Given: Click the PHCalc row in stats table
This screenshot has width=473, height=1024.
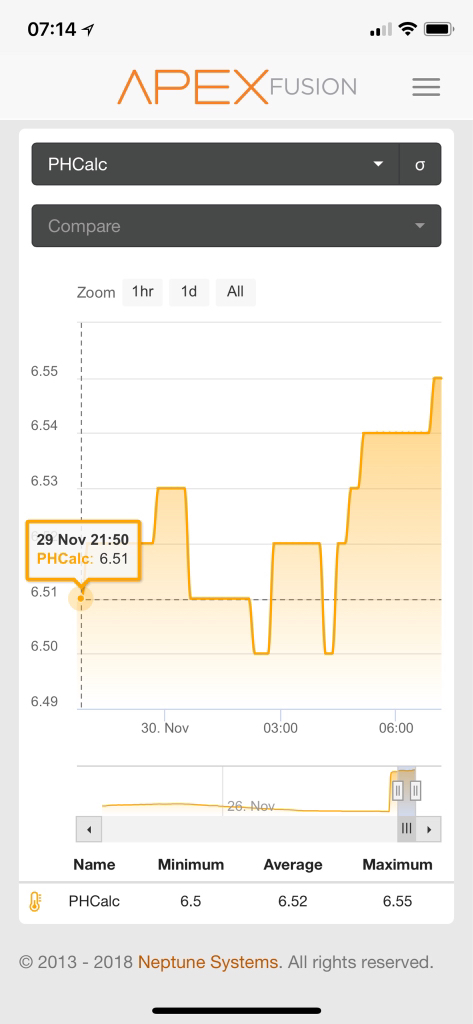Looking at the screenshot, I should (x=236, y=902).
